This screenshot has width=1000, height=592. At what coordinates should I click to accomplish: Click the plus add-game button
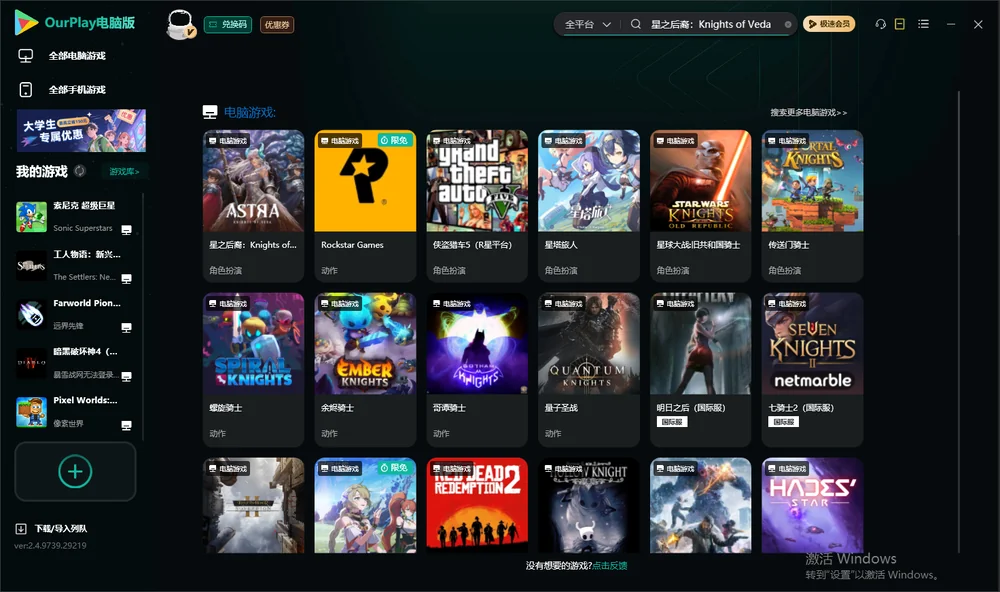[75, 471]
